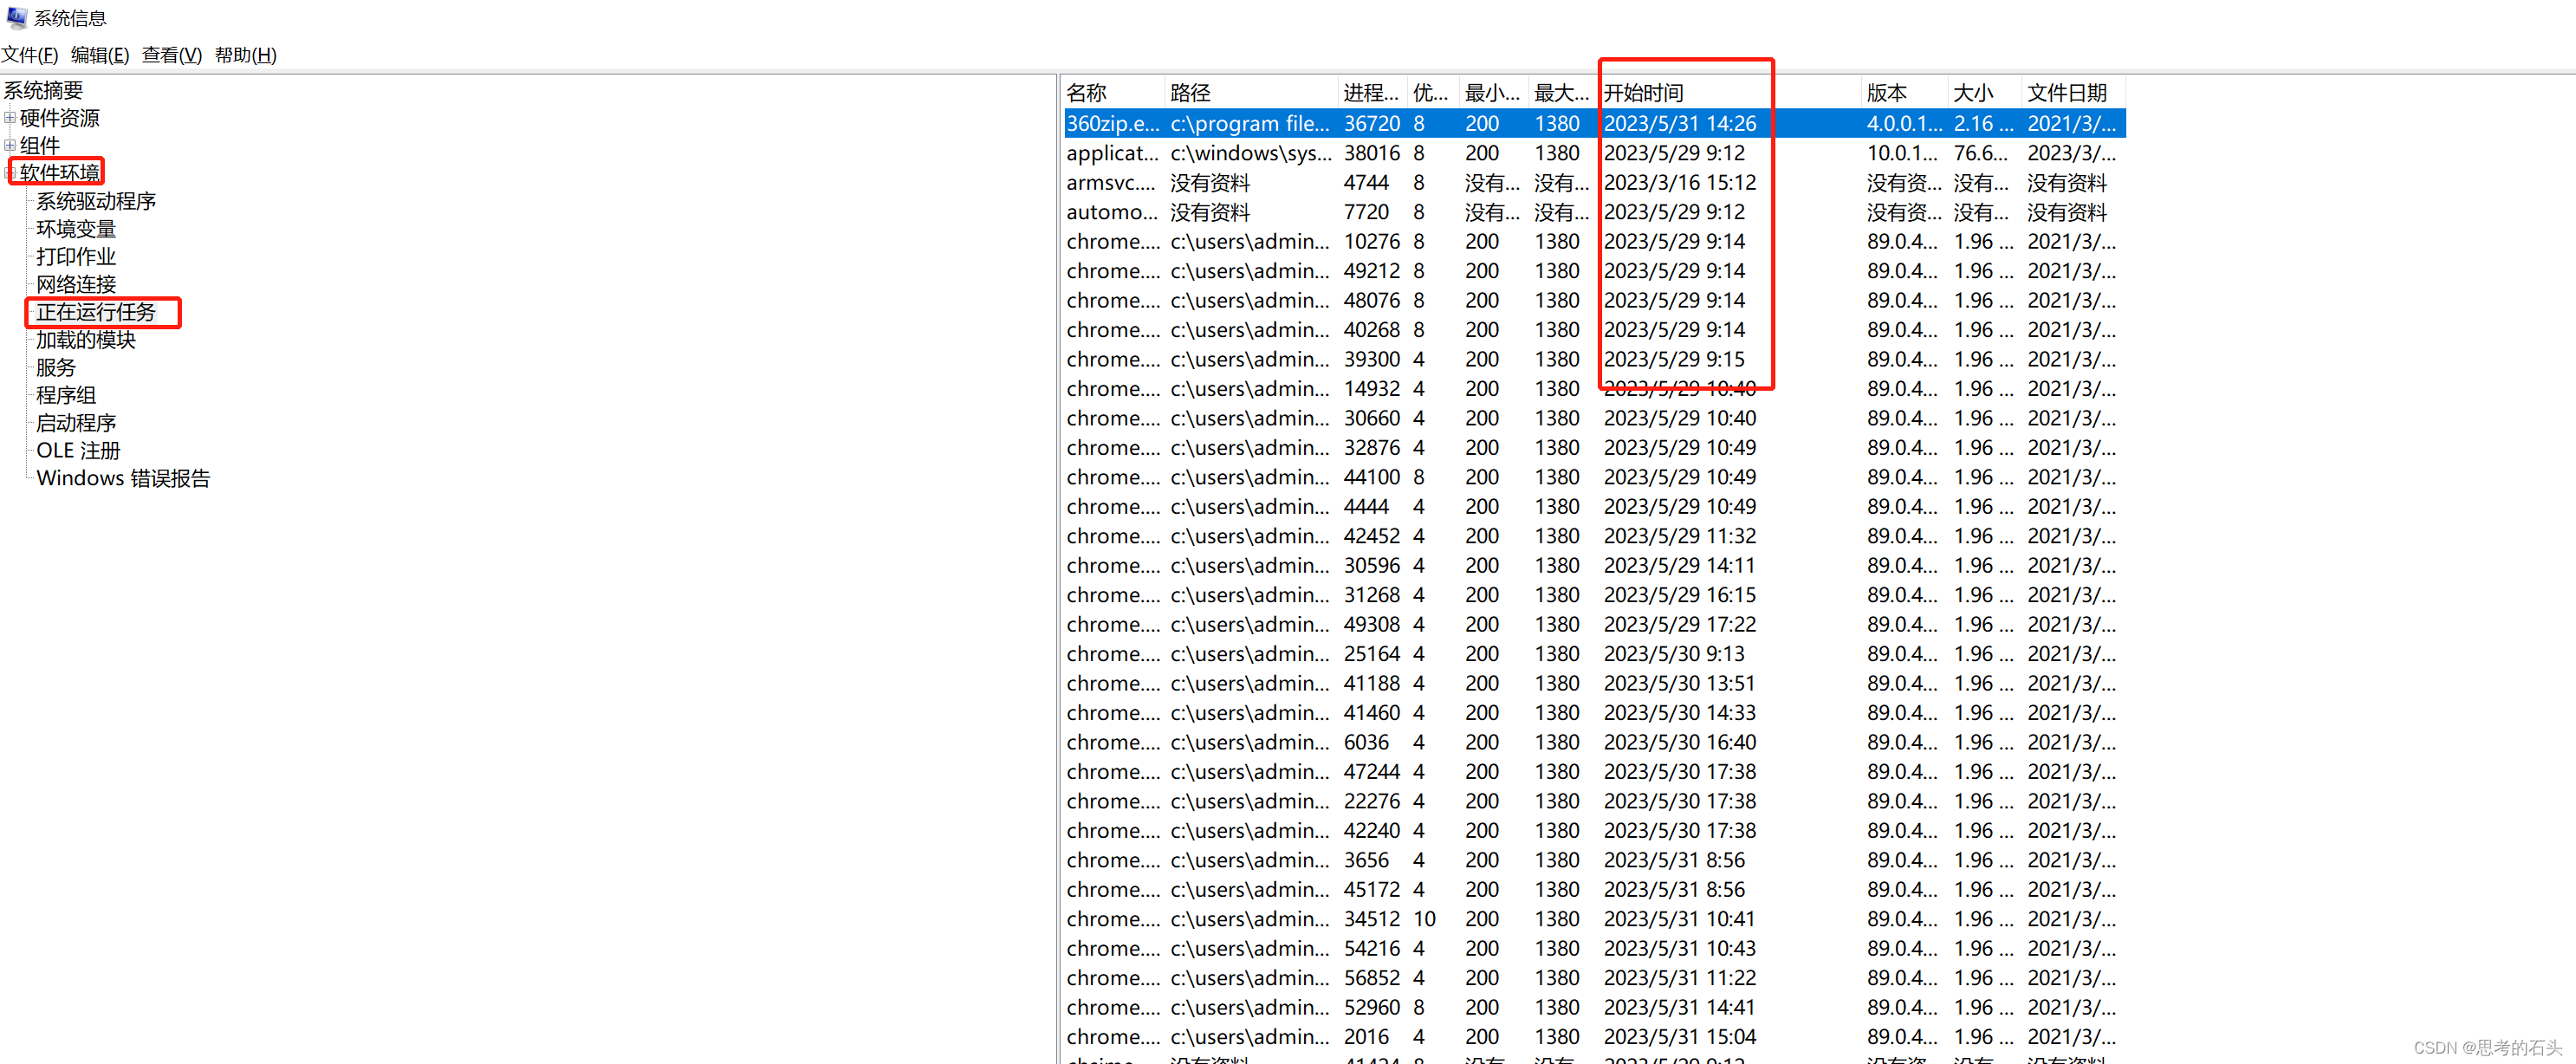Select 加载的模块 in the tree
Screen dimensions: 2576x1064
pyautogui.click(x=86, y=340)
